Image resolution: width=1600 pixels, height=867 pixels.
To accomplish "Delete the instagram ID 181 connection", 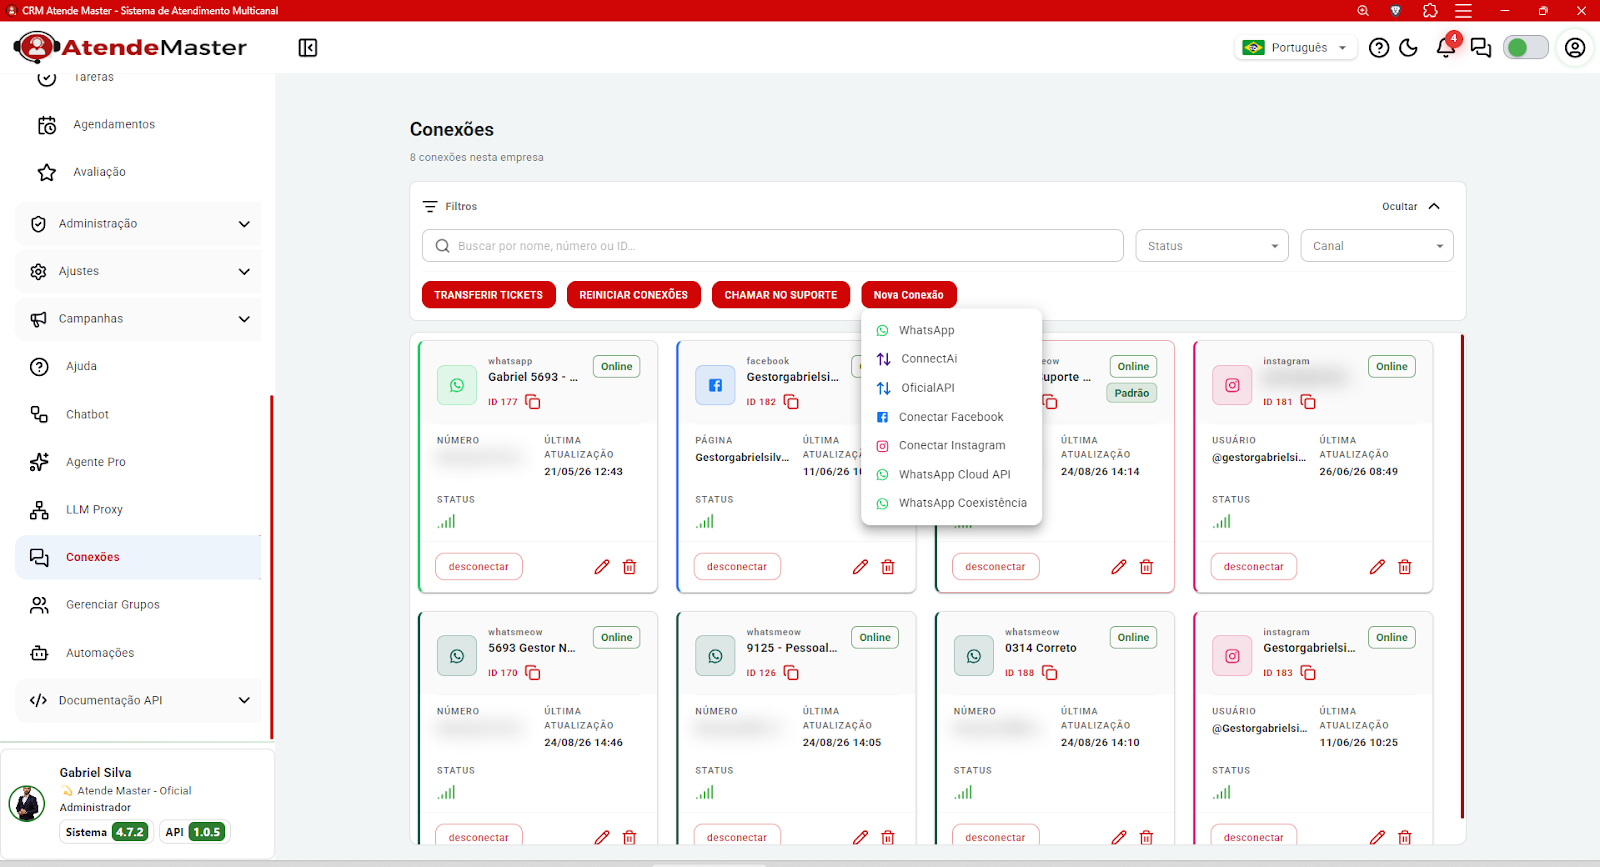I will click(1405, 567).
